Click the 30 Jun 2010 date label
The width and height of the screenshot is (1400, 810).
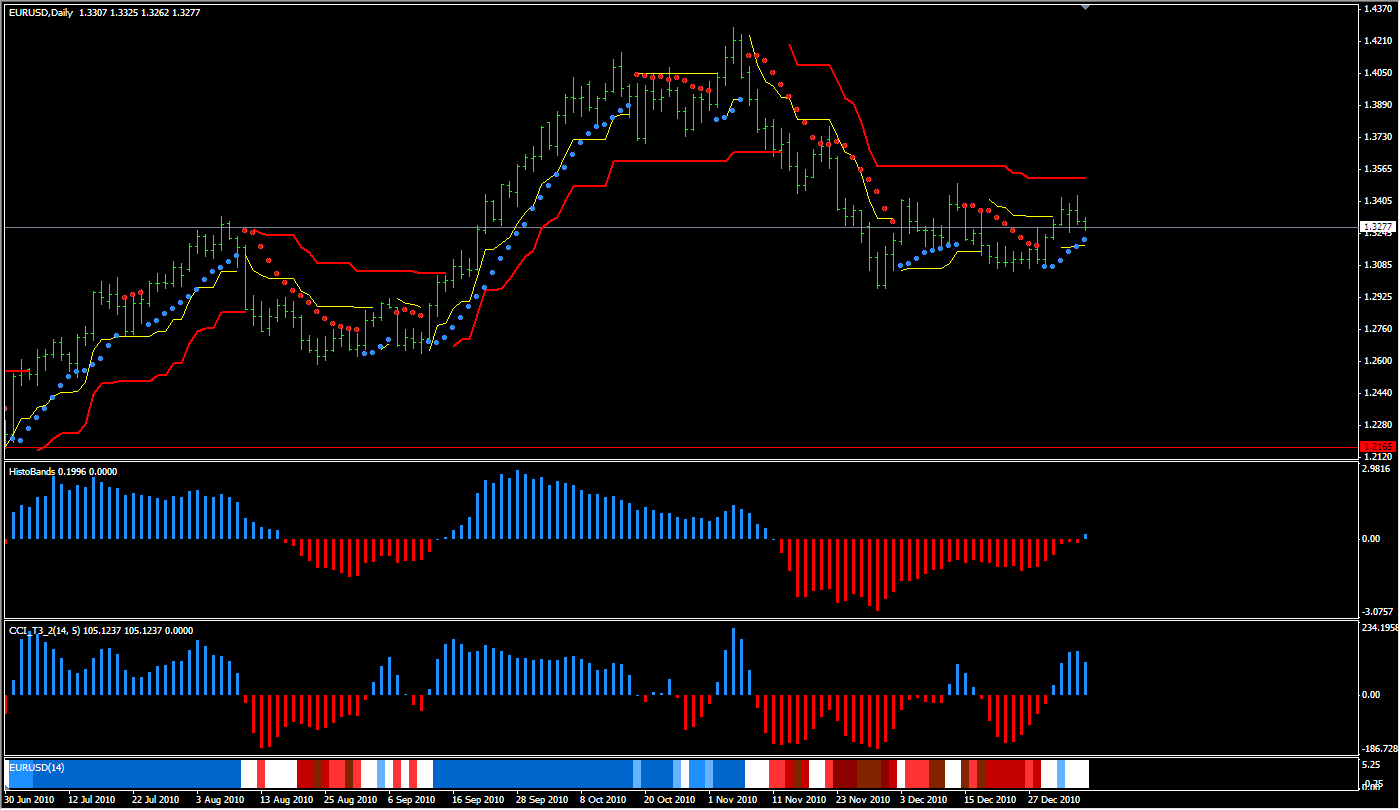pos(31,800)
